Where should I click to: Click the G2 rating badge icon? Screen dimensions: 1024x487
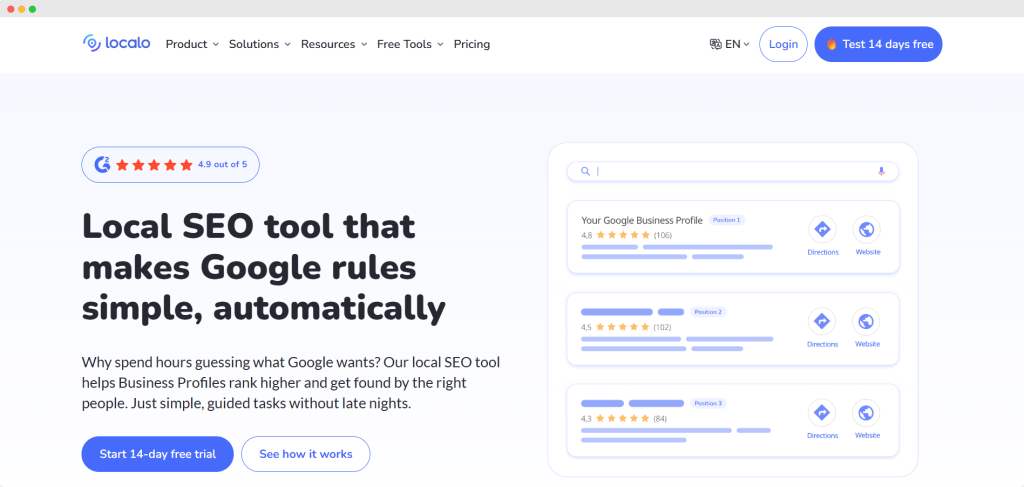[x=101, y=164]
